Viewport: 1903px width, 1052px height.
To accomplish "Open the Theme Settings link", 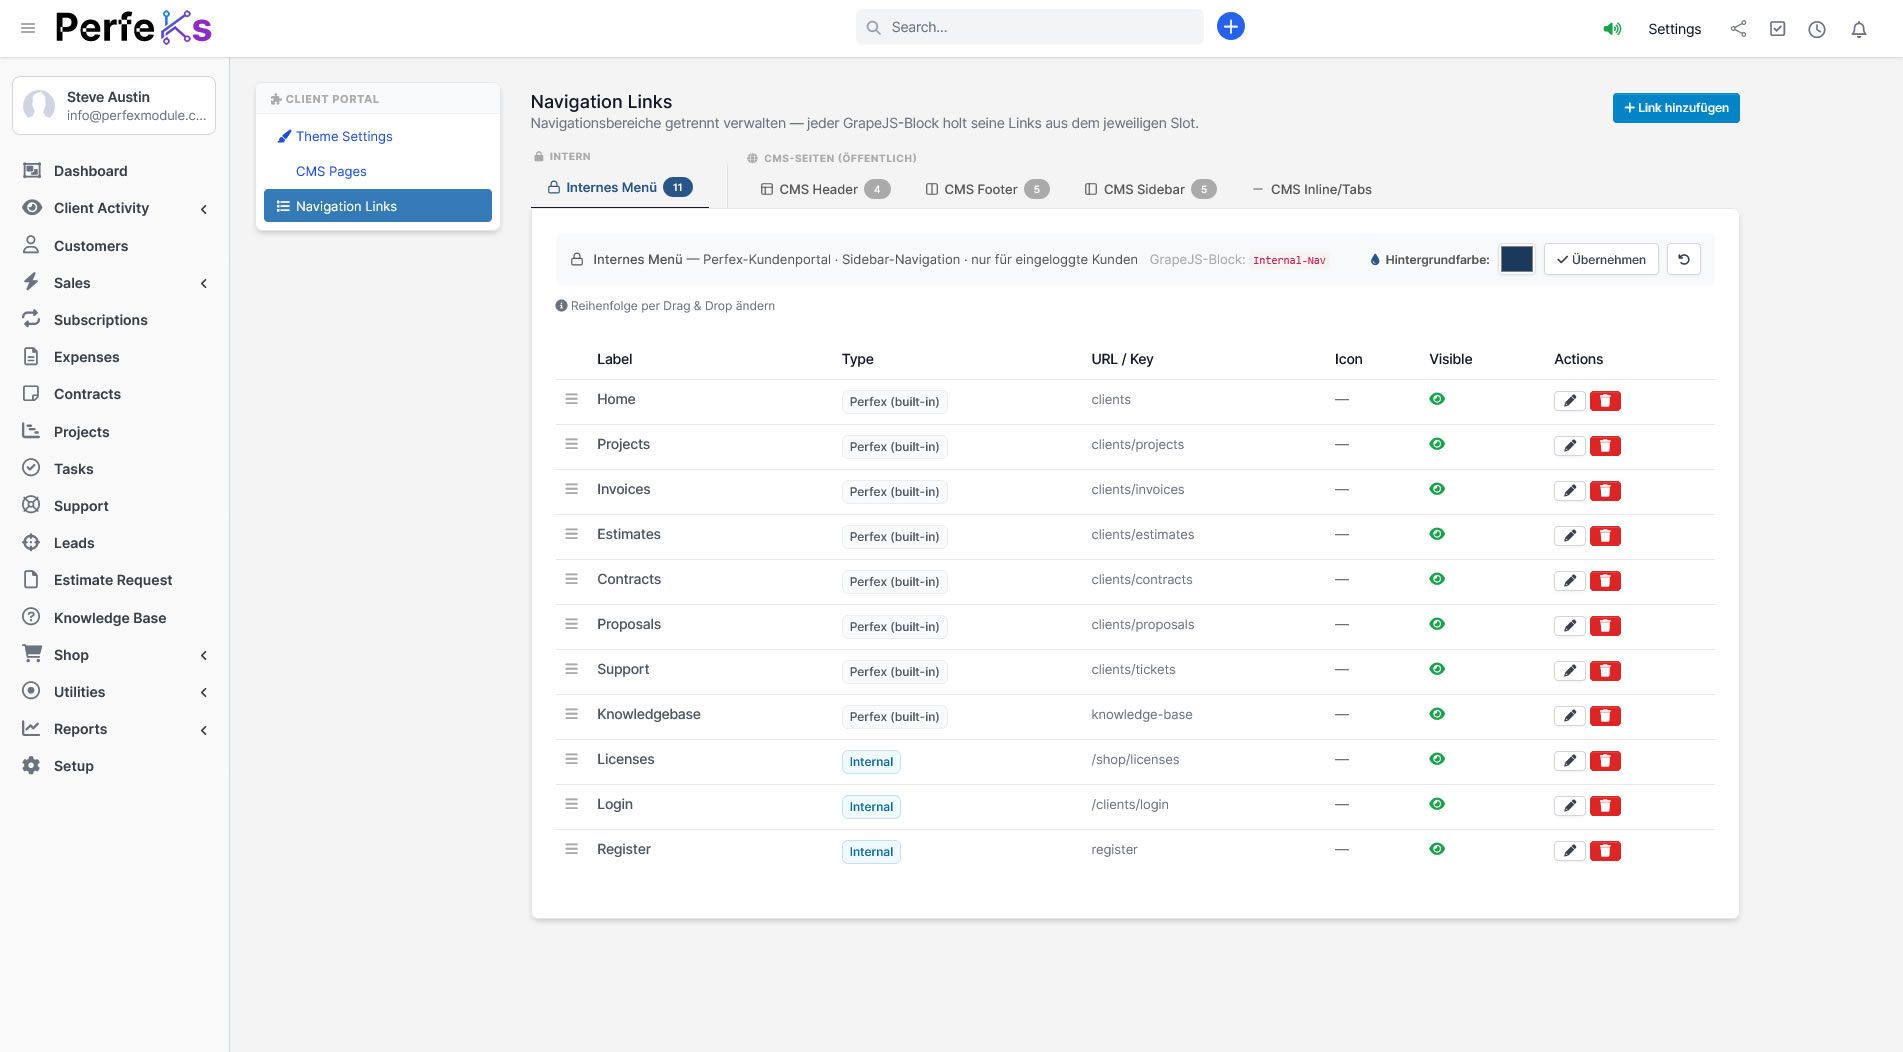I will point(344,136).
